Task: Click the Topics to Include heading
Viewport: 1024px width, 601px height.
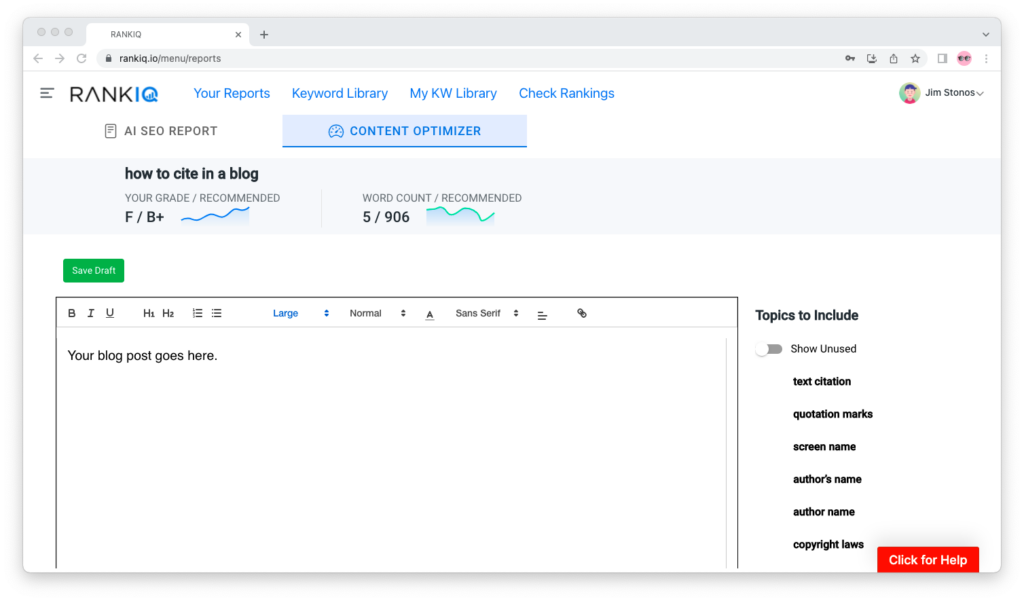Action: click(x=807, y=316)
